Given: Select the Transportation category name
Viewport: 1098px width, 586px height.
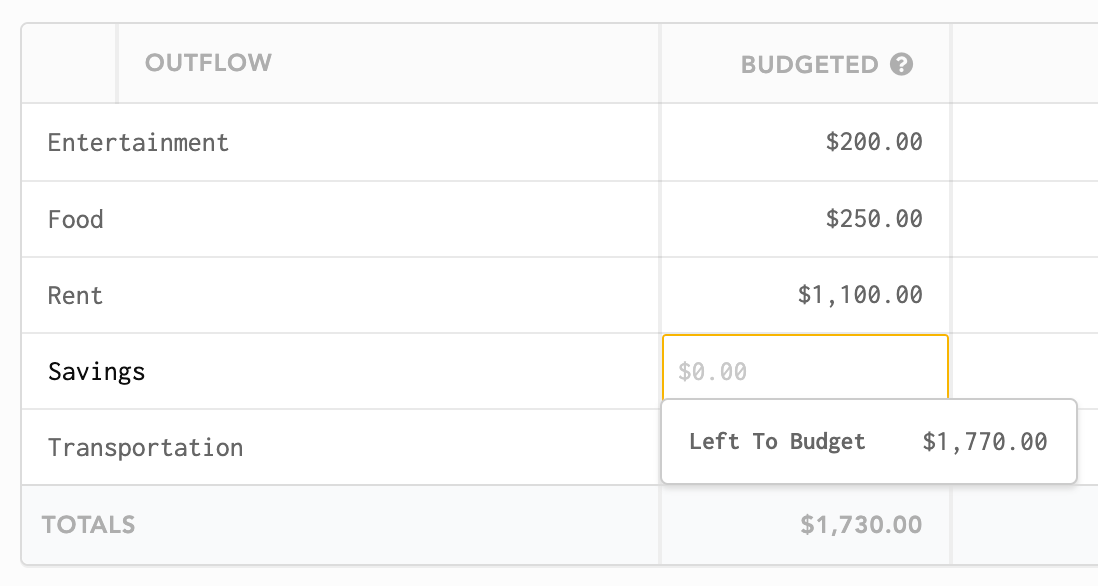Looking at the screenshot, I should [146, 448].
